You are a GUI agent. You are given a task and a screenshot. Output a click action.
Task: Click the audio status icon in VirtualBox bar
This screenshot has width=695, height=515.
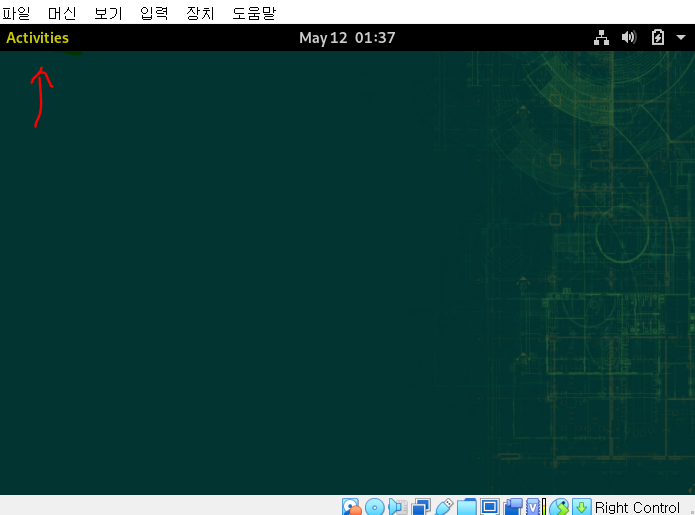pos(398,507)
